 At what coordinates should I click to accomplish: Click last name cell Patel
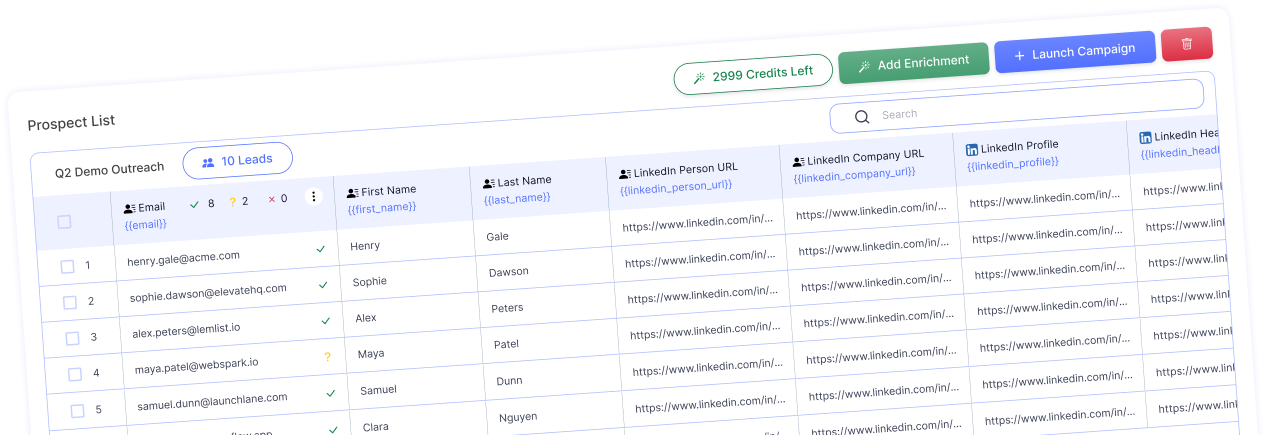click(506, 344)
